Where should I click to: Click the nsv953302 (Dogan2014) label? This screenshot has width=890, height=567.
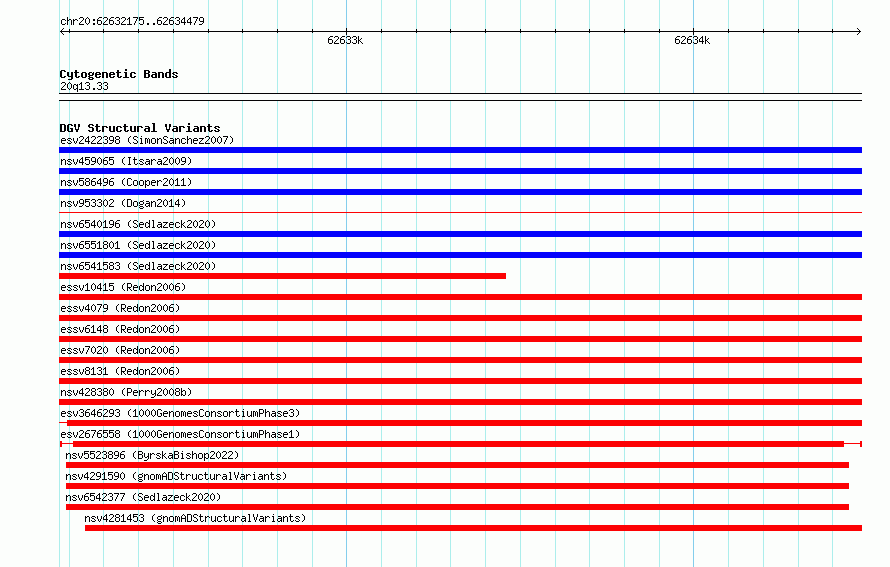[123, 203]
